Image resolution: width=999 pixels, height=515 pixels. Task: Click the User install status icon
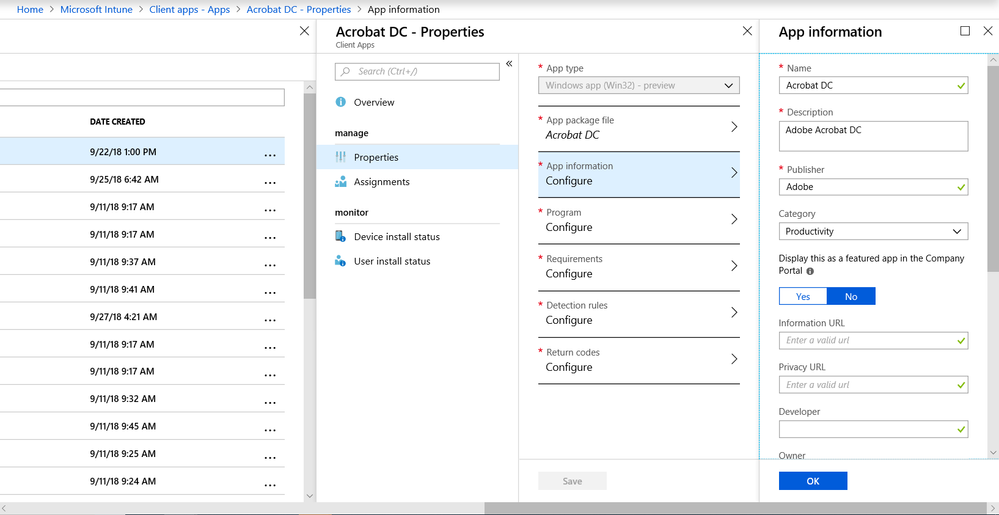[x=341, y=261]
